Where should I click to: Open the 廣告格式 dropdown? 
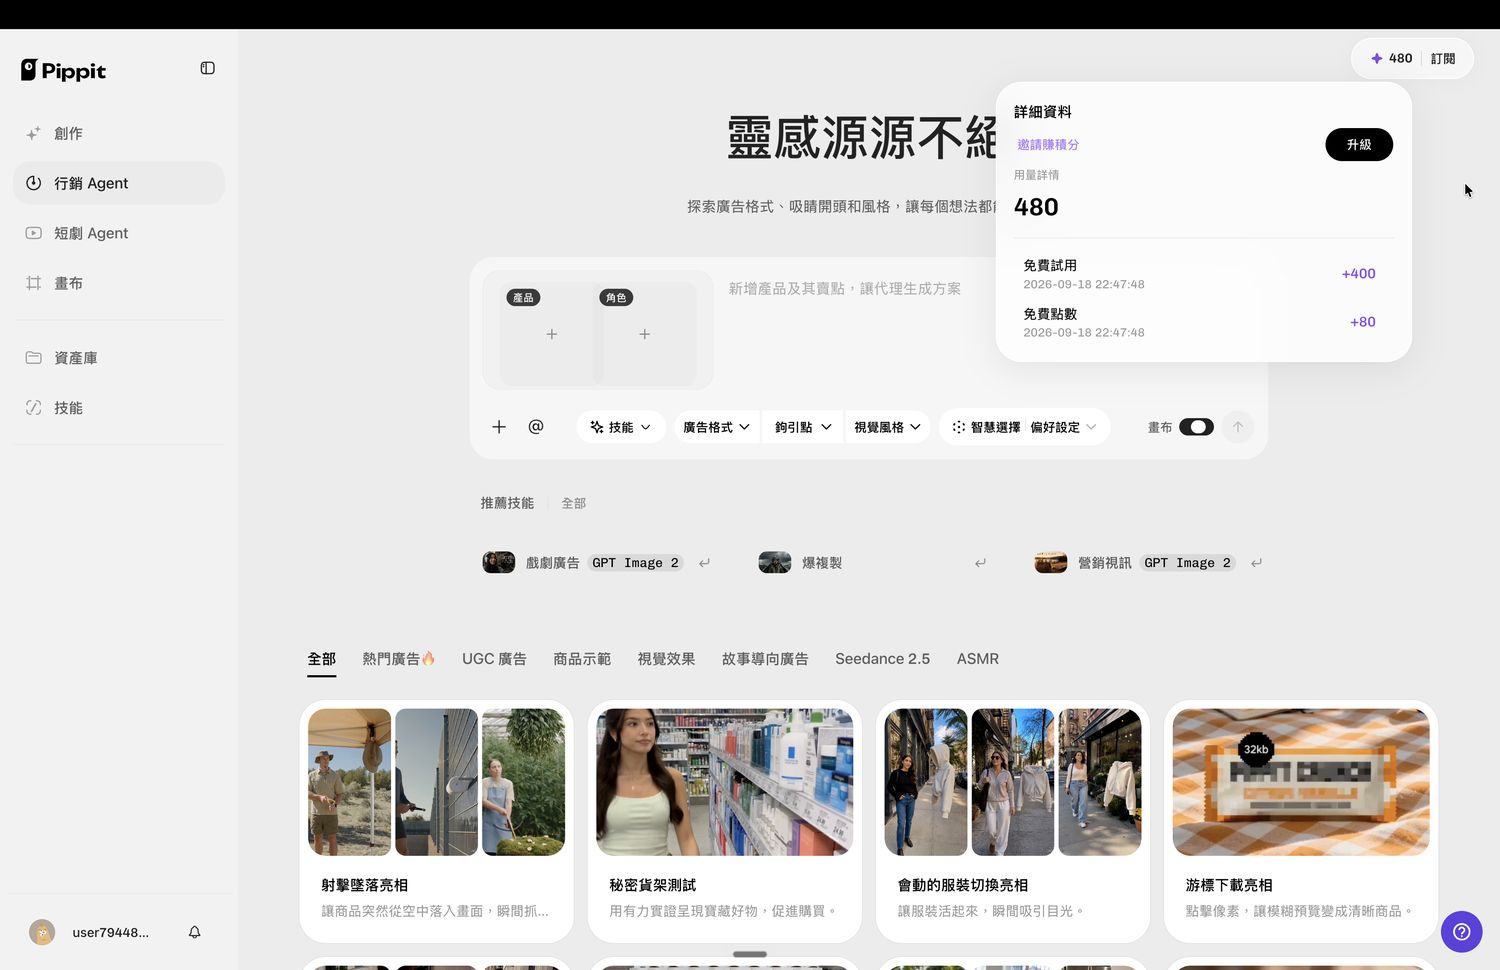tap(716, 427)
